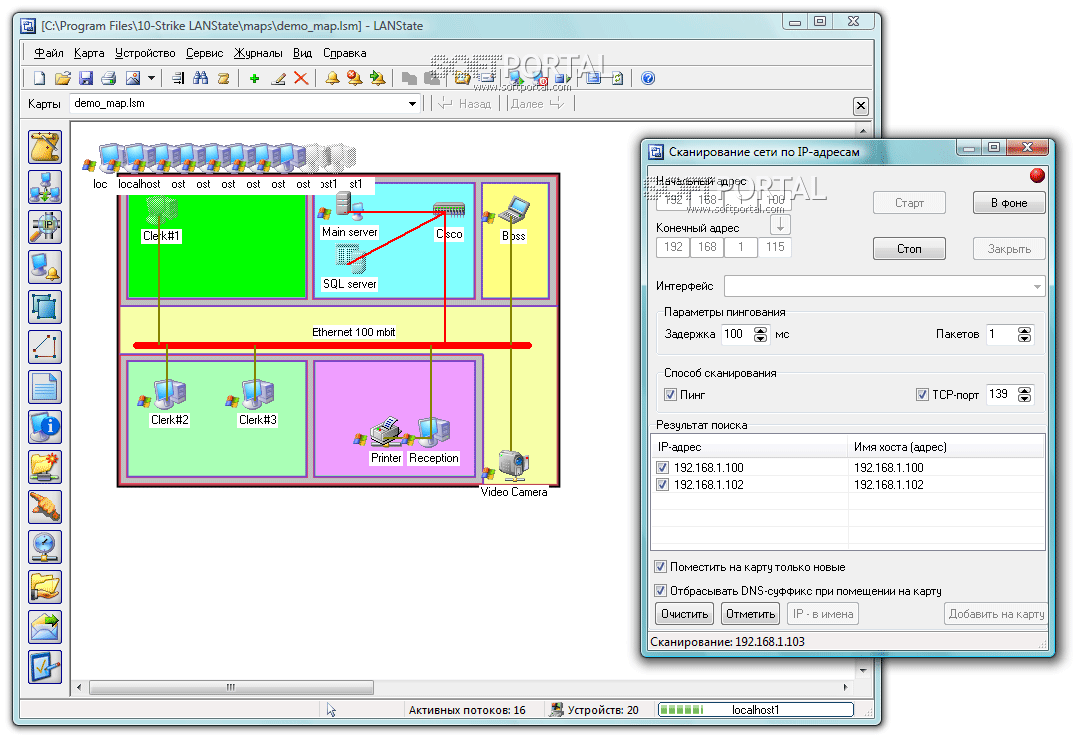Viewport: 1073px width, 735px height.
Task: Click the Отметить button
Action: 751,614
